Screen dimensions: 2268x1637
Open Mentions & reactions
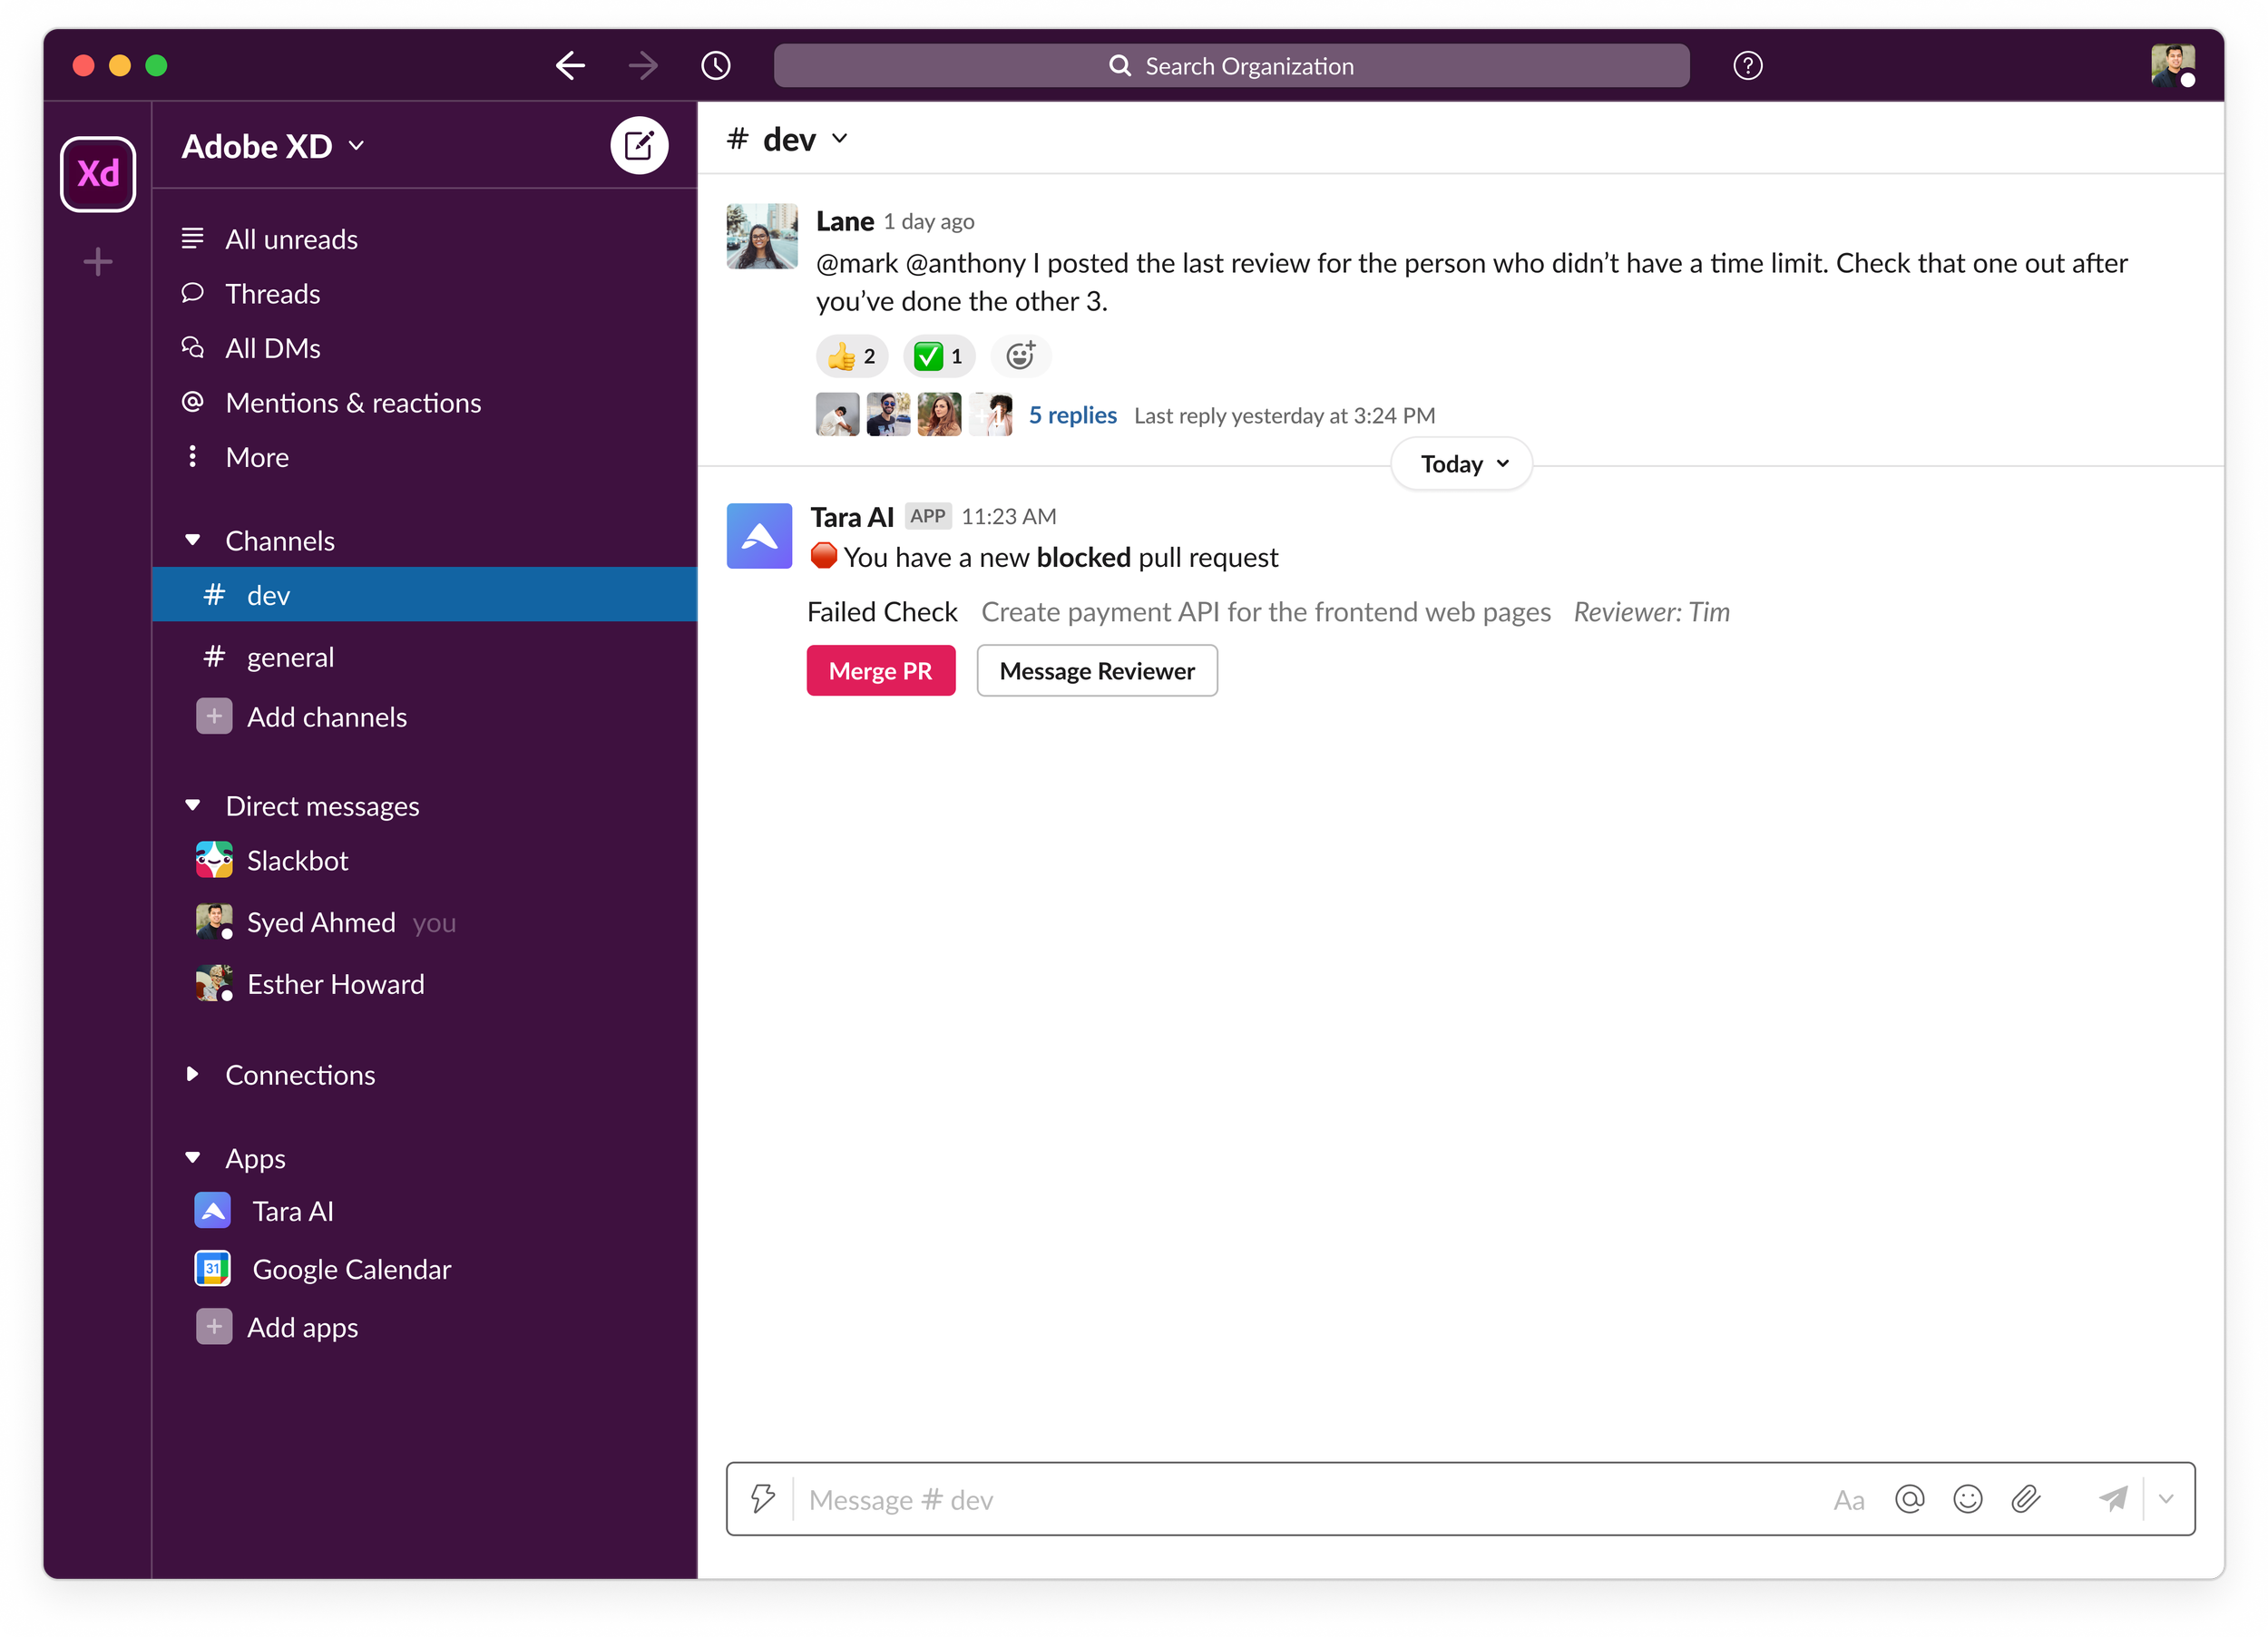point(352,401)
